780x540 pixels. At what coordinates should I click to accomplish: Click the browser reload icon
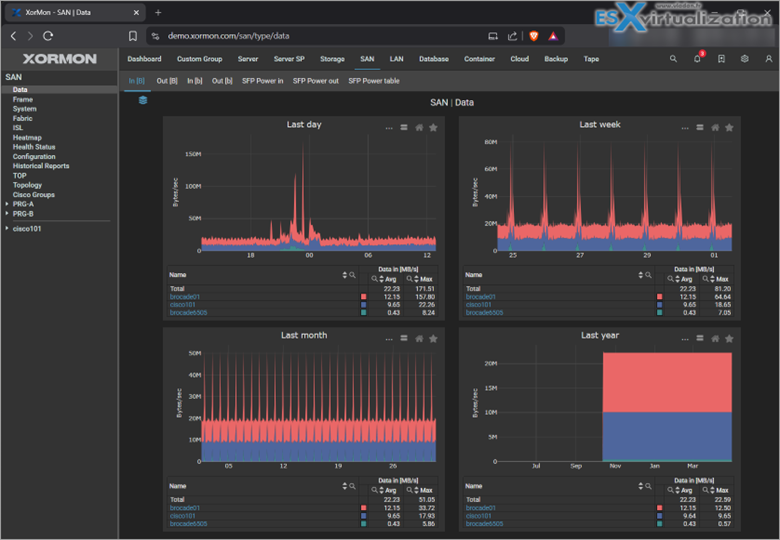[48, 36]
